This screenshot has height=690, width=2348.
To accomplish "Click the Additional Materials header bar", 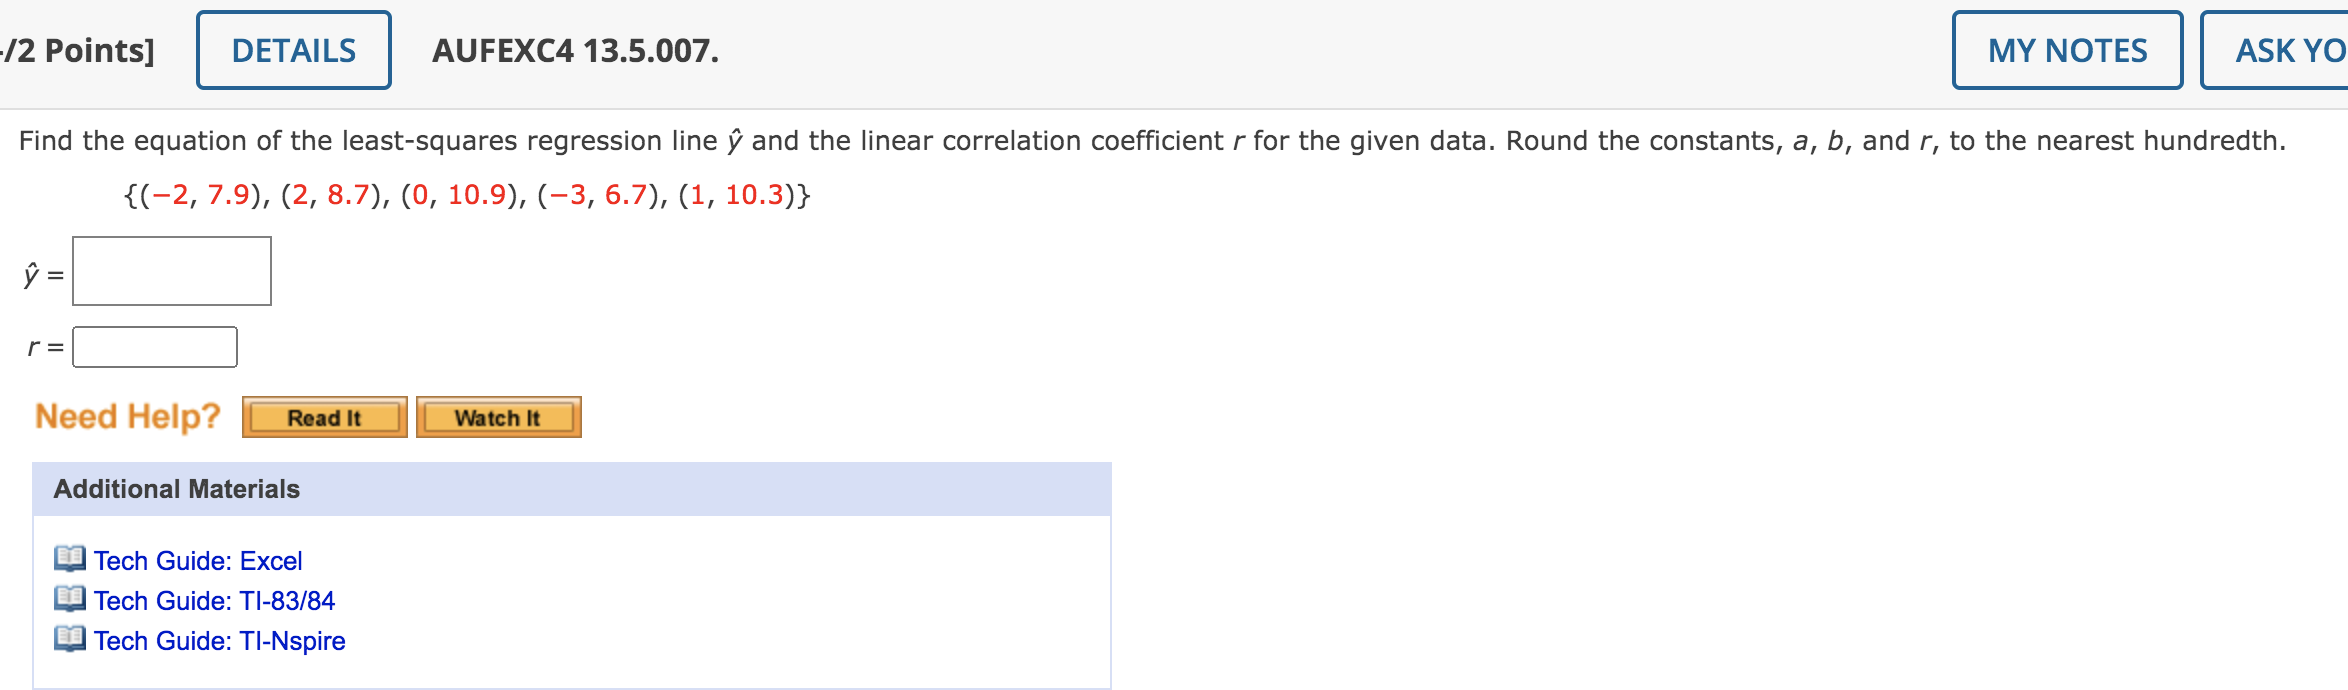I will click(175, 490).
